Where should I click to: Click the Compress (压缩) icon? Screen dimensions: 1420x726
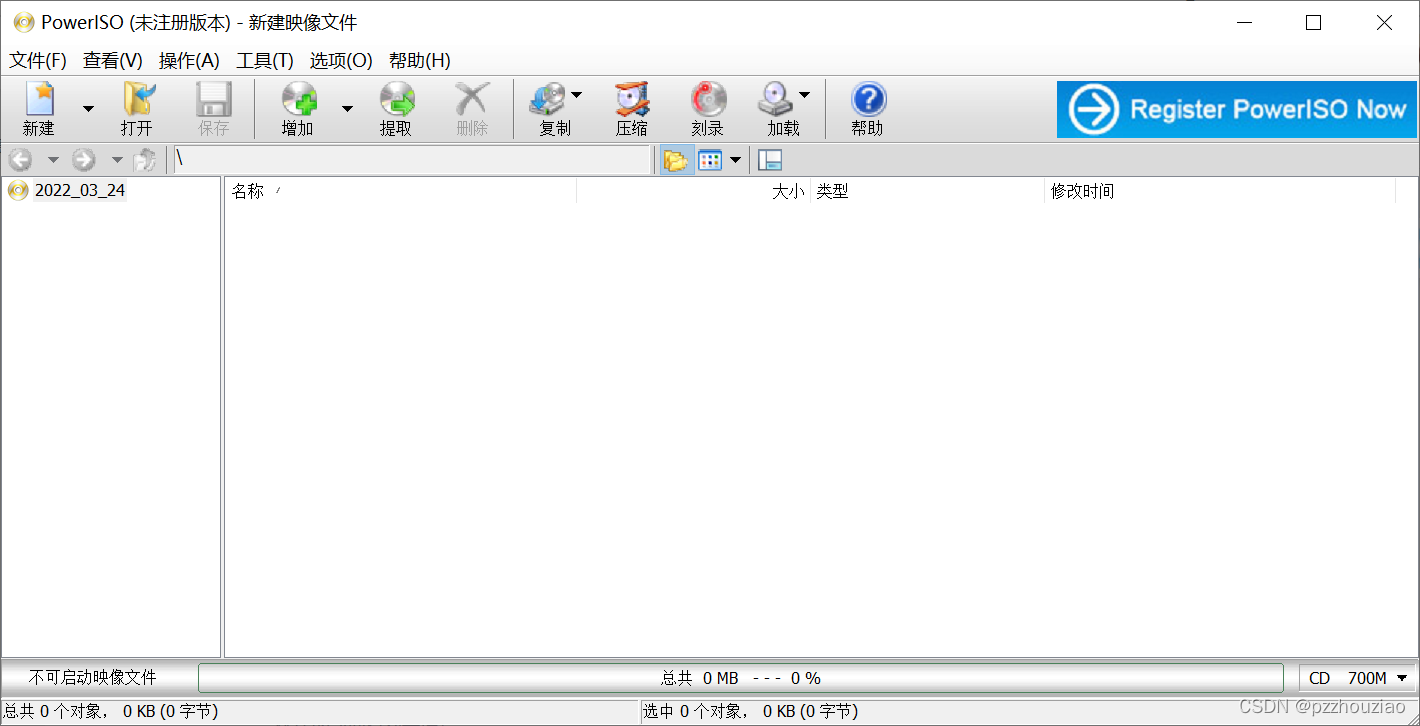(x=631, y=100)
